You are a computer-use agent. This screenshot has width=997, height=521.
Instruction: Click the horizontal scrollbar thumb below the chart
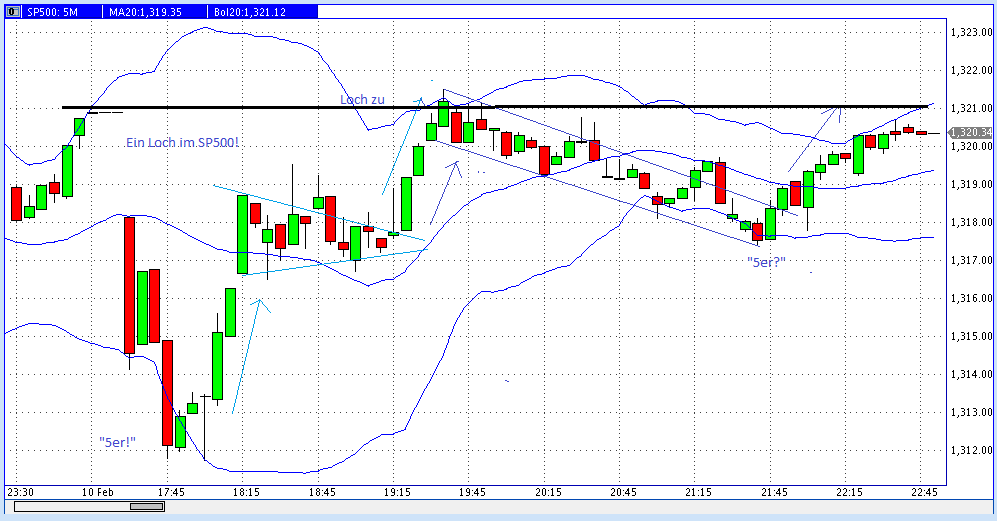[147, 506]
